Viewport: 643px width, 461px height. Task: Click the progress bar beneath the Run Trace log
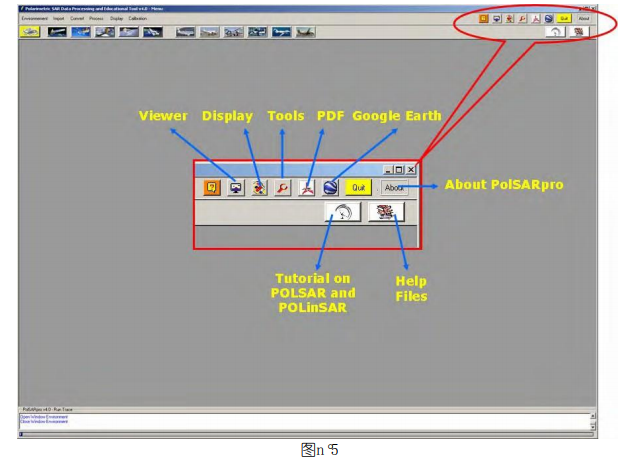(x=307, y=434)
